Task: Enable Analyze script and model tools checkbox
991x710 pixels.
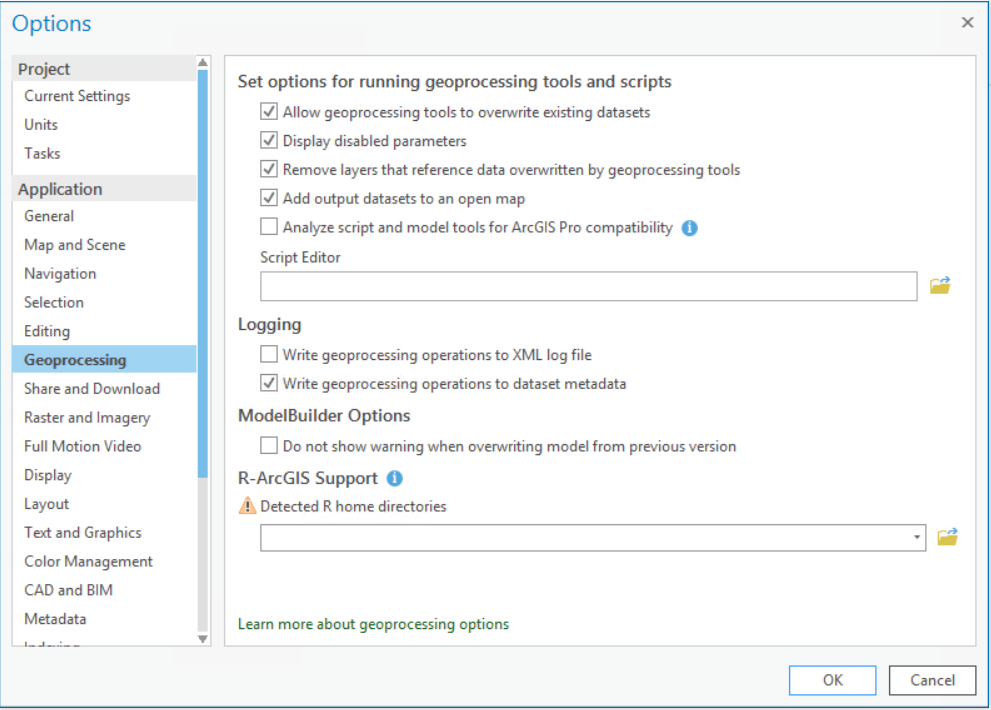Action: [269, 227]
